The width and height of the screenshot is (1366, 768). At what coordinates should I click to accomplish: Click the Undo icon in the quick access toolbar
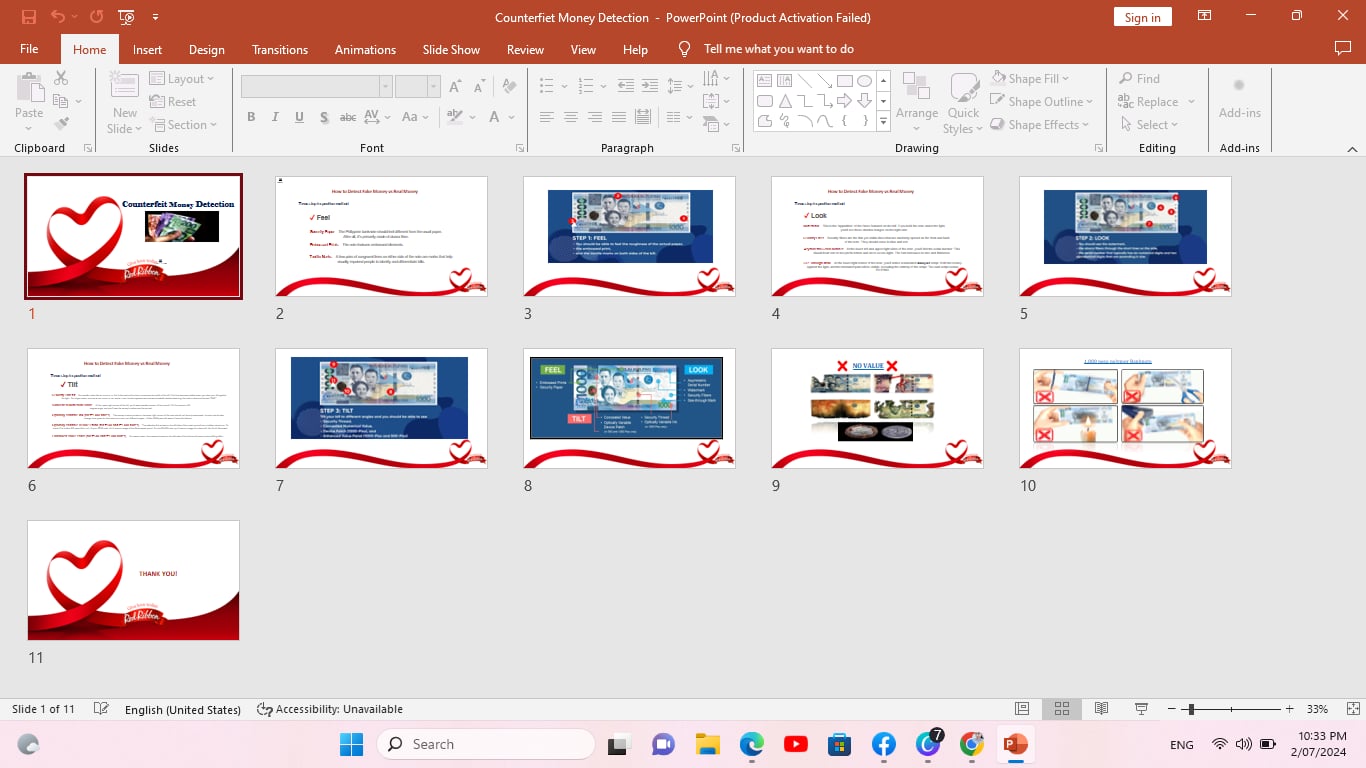(57, 17)
